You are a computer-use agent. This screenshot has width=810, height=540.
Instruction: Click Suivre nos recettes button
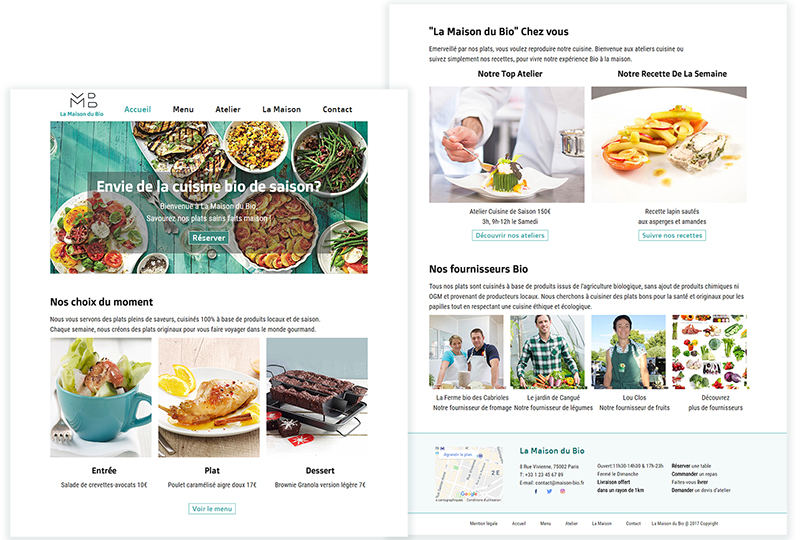672,236
